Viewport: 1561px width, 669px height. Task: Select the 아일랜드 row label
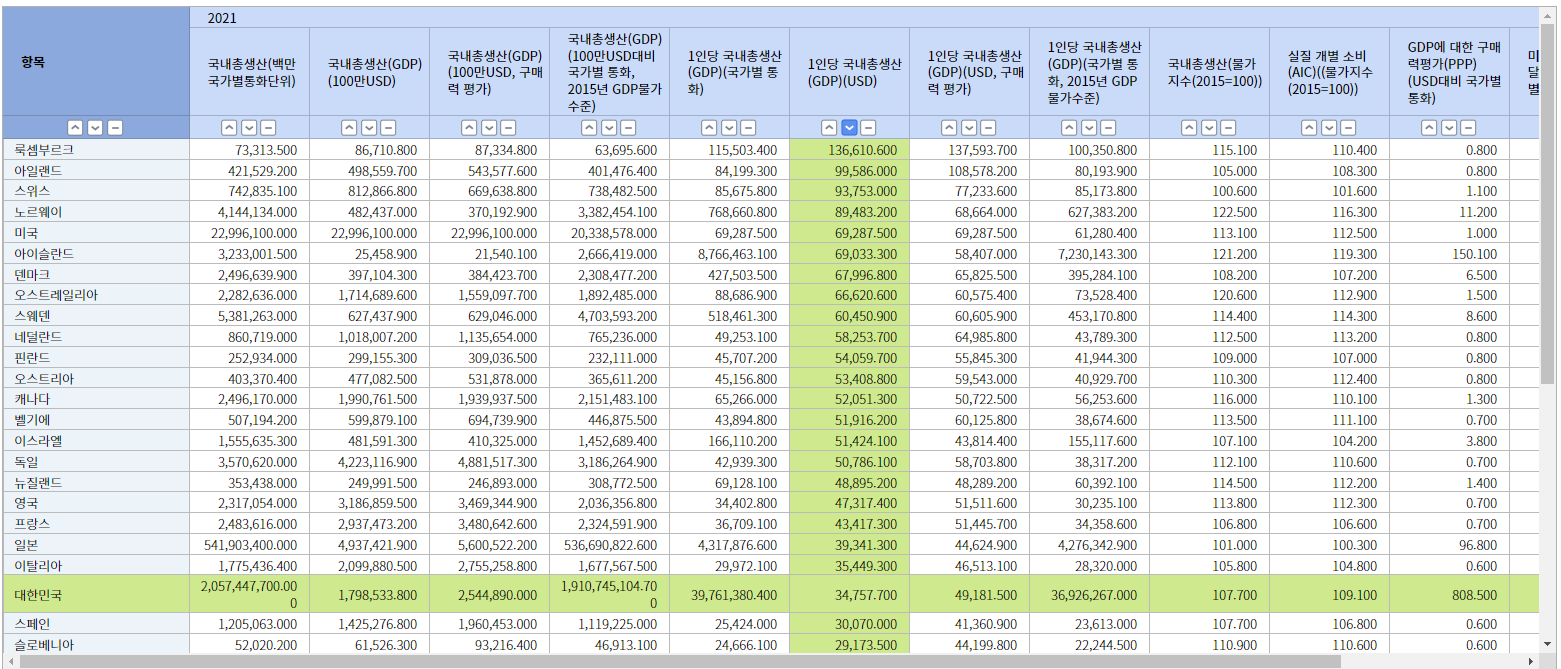pos(39,171)
